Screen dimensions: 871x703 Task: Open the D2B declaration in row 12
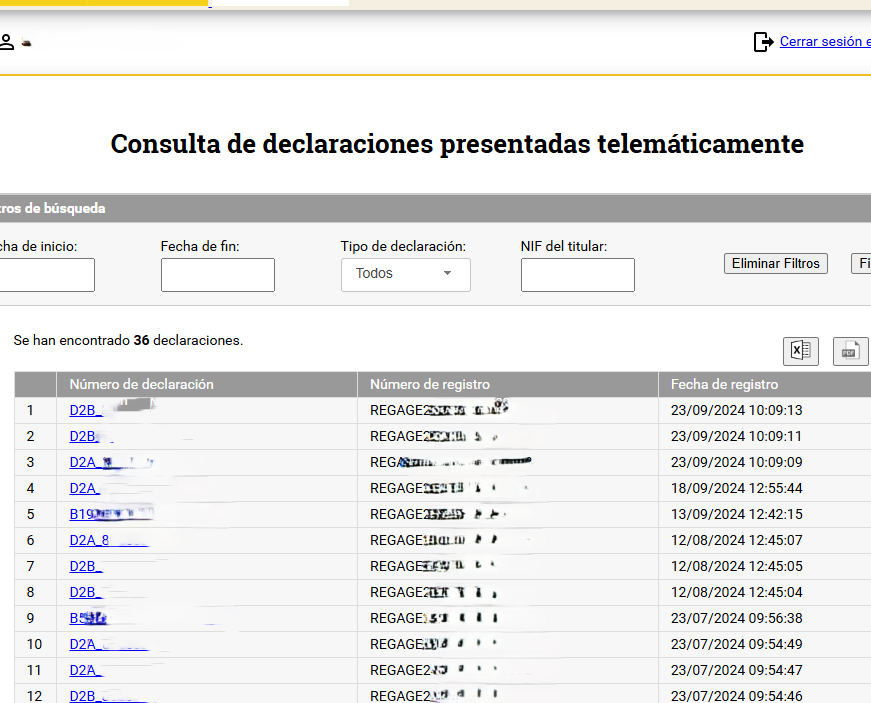point(83,696)
